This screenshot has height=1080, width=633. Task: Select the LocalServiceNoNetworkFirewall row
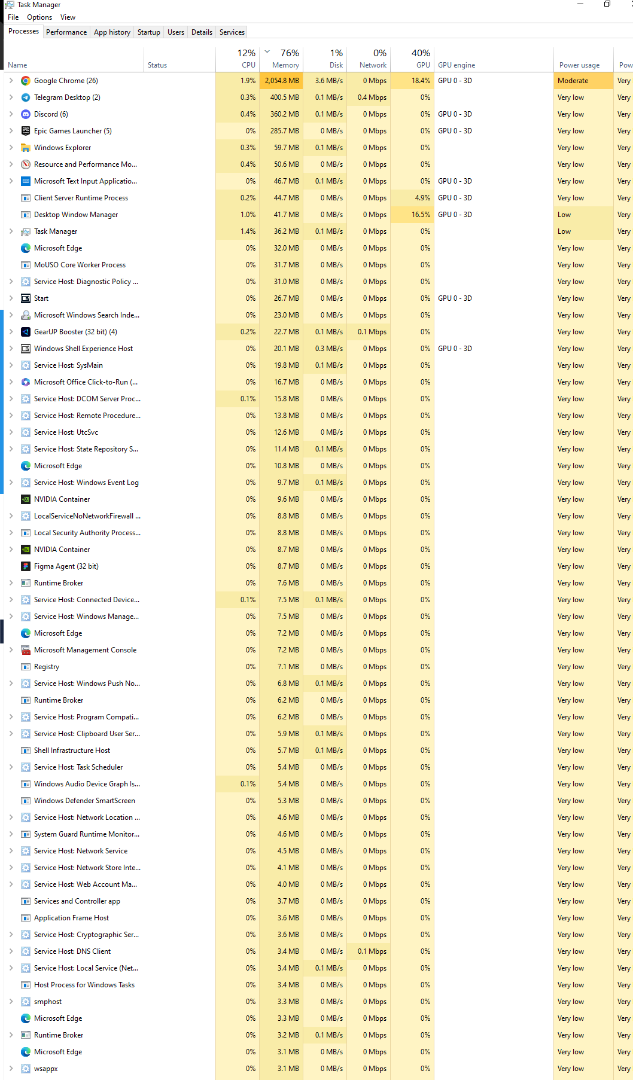click(x=316, y=516)
